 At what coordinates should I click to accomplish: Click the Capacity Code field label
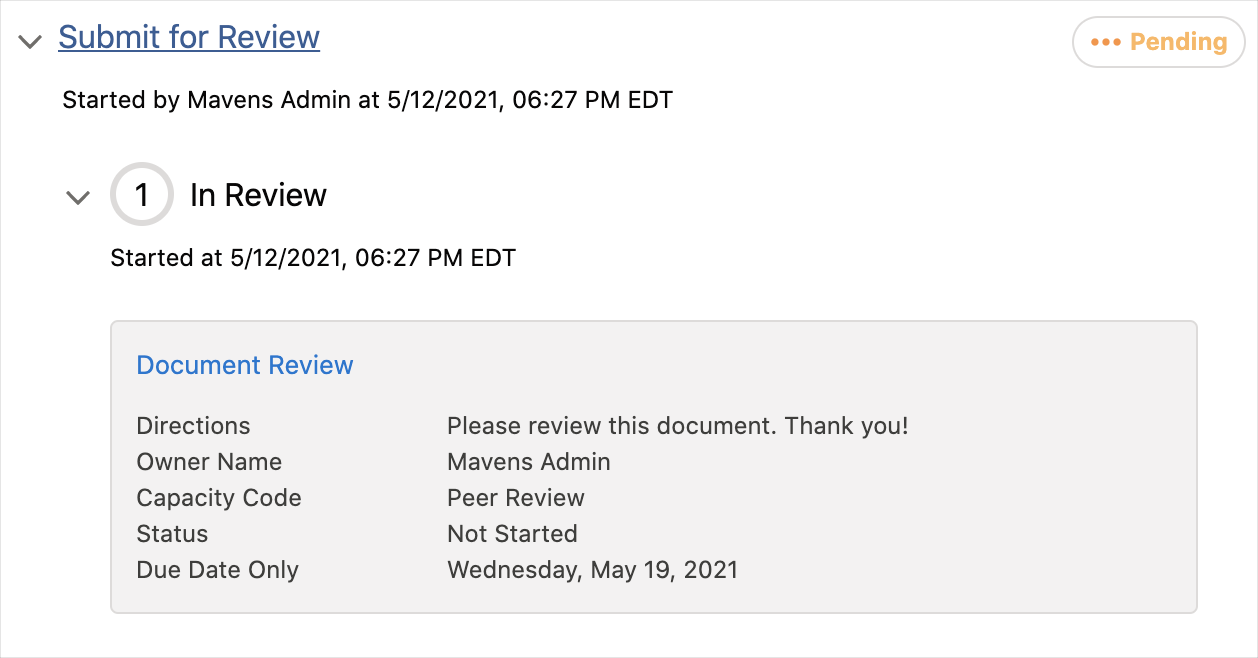point(218,498)
